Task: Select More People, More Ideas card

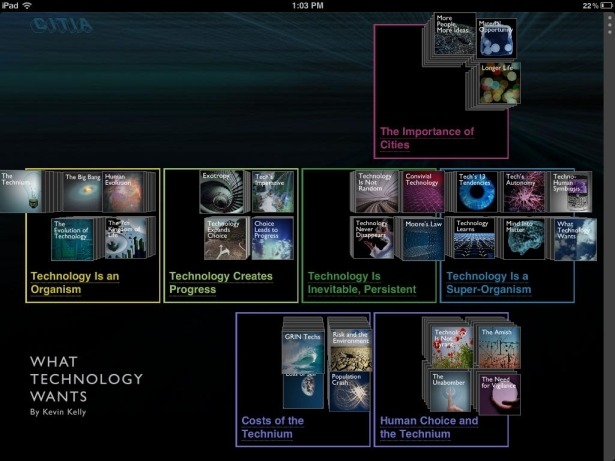Action: 452,38
